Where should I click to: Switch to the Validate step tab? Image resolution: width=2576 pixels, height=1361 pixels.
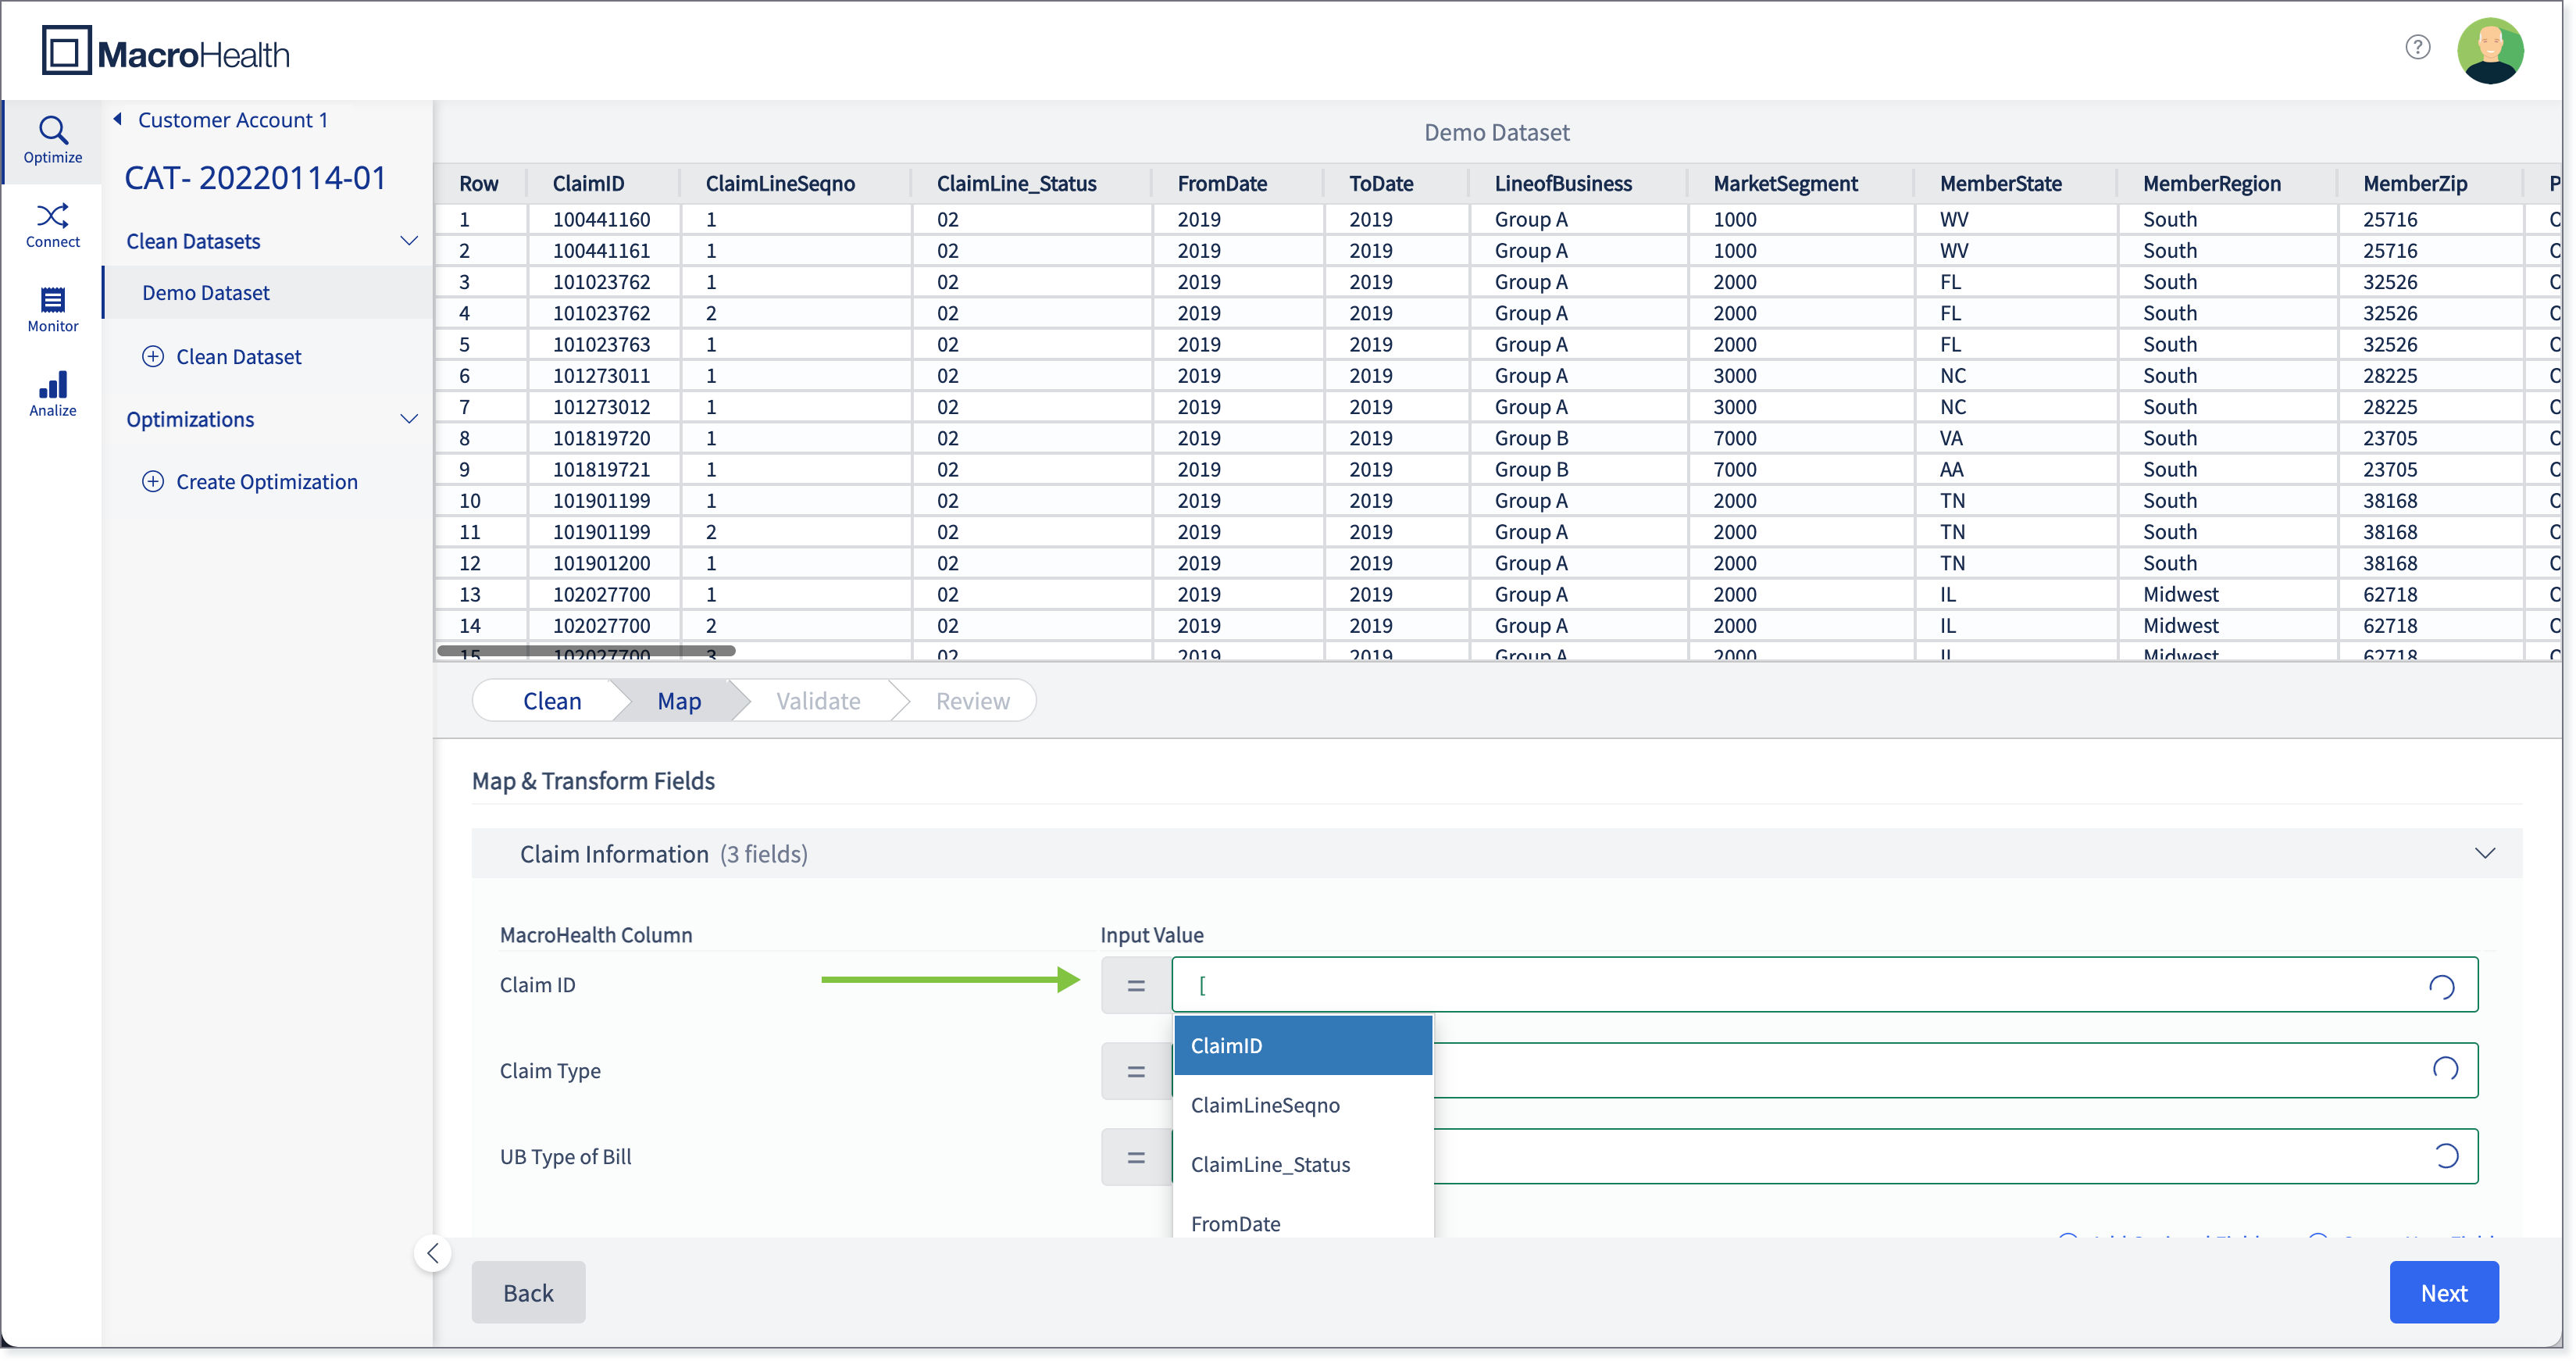818,701
